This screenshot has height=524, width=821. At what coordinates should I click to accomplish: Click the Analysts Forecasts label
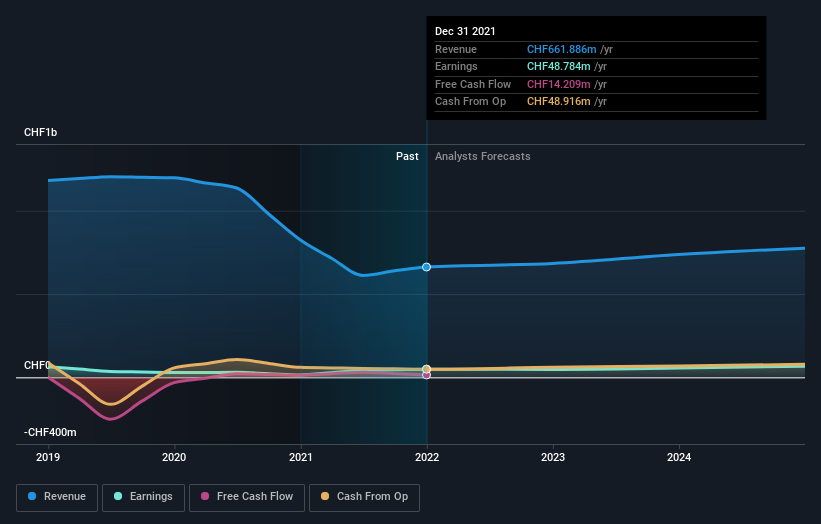coord(482,156)
